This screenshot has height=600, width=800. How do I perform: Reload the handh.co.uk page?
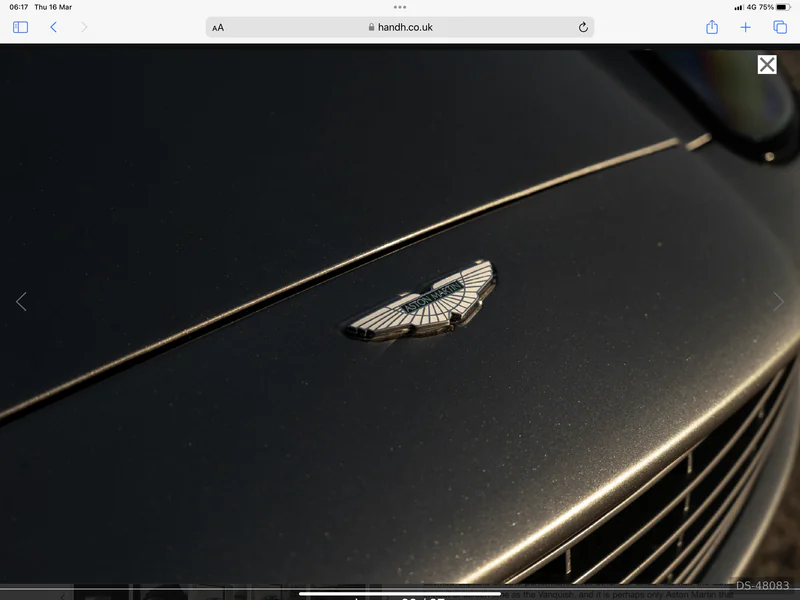pyautogui.click(x=583, y=28)
